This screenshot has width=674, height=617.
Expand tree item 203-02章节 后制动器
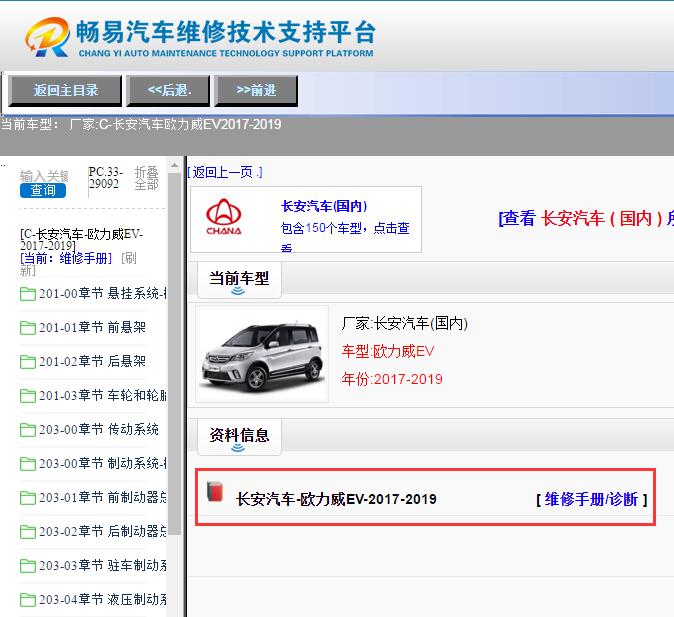coord(103,531)
